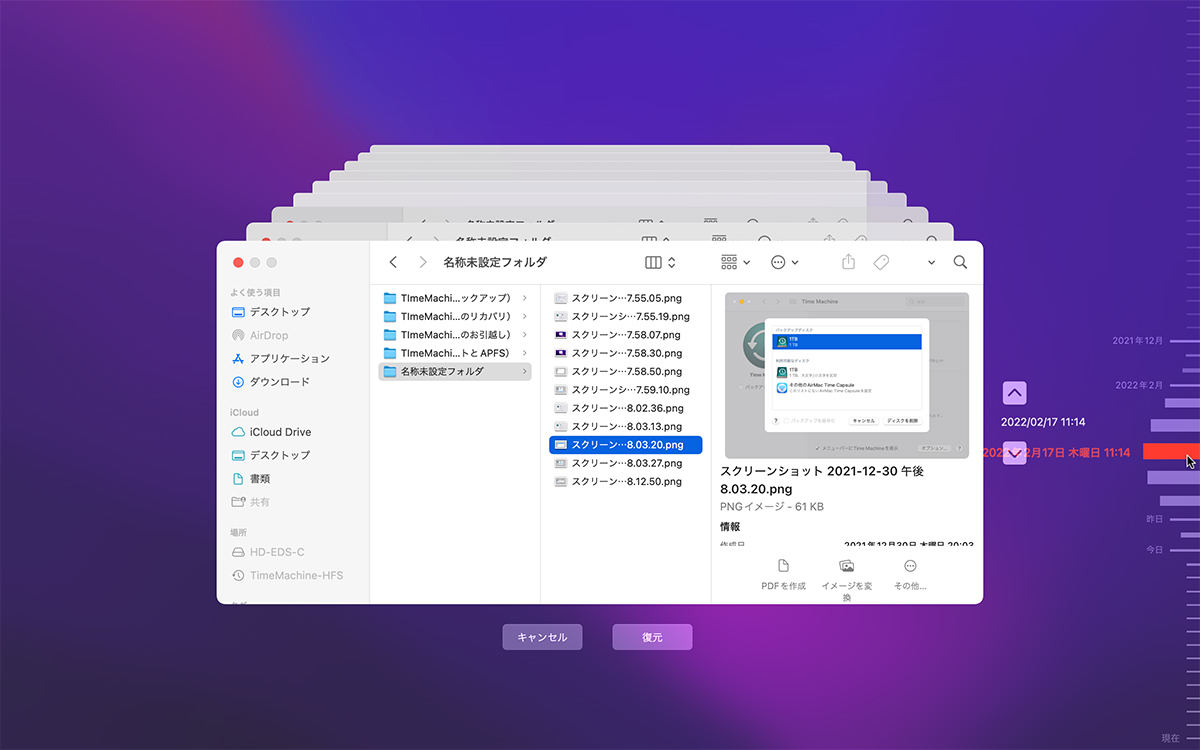Click red highlighted timeline bar 11:14

1170,452
